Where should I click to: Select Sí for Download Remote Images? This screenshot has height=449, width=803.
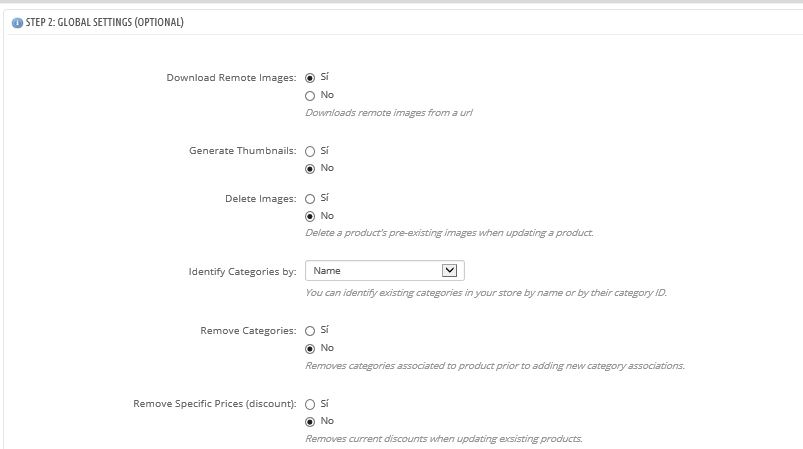[x=310, y=78]
